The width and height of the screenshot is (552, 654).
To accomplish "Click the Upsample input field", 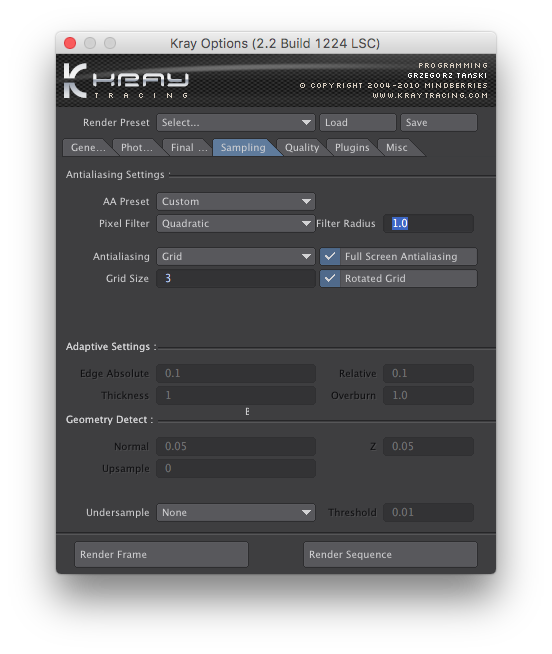I will click(236, 468).
